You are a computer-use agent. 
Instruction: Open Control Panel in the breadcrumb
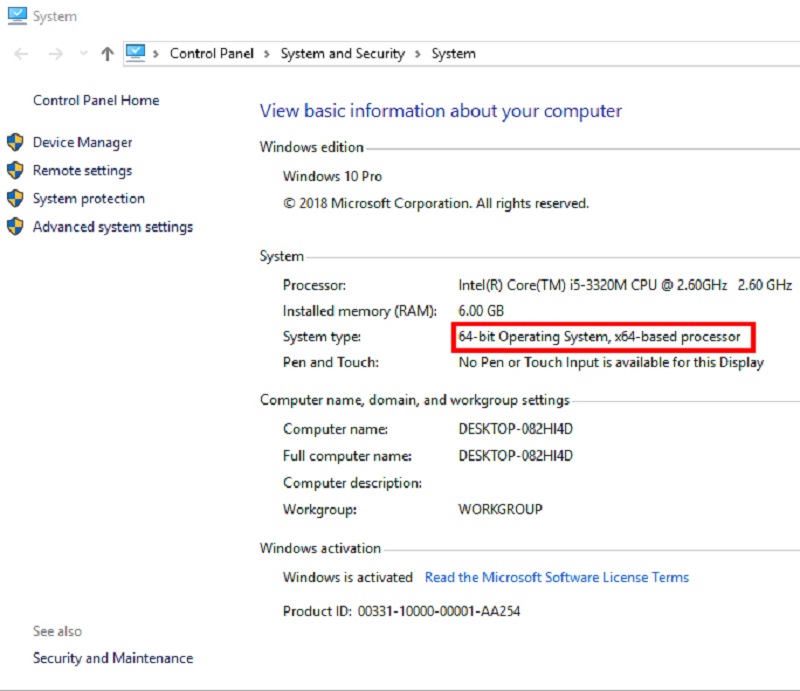point(212,54)
